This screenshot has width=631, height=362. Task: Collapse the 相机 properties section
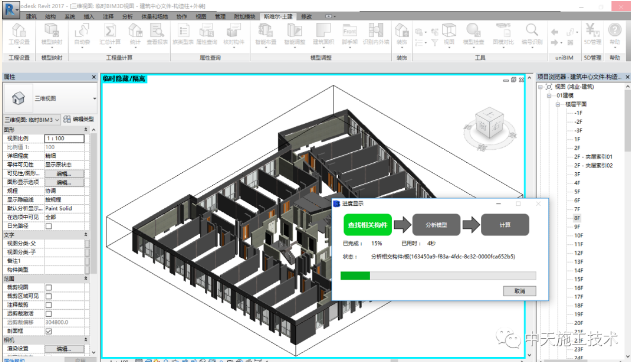[86, 340]
